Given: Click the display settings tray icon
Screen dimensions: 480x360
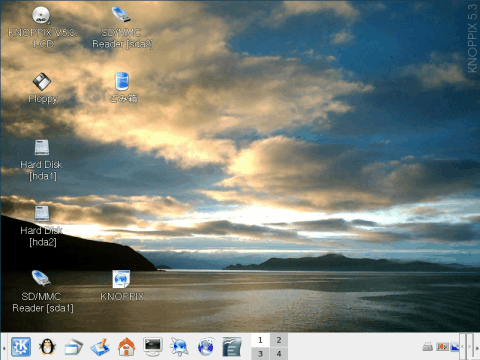Looking at the screenshot, I should (455, 347).
